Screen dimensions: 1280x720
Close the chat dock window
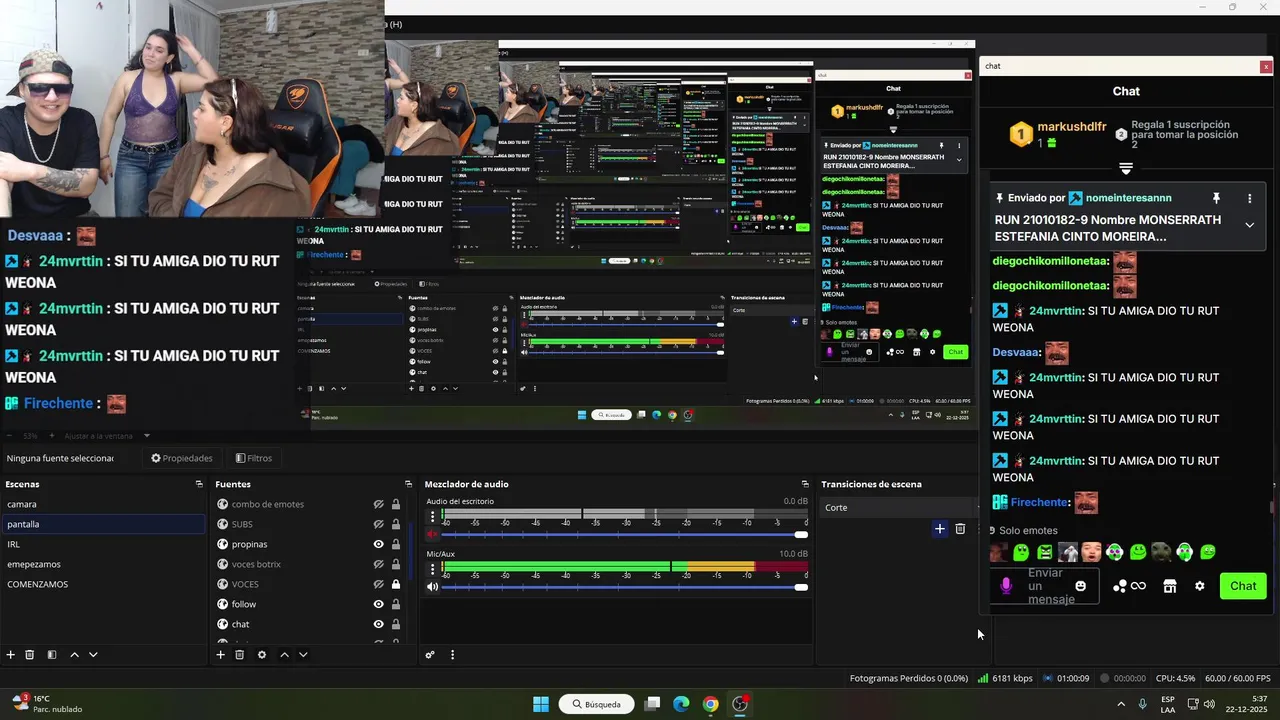click(x=1266, y=66)
